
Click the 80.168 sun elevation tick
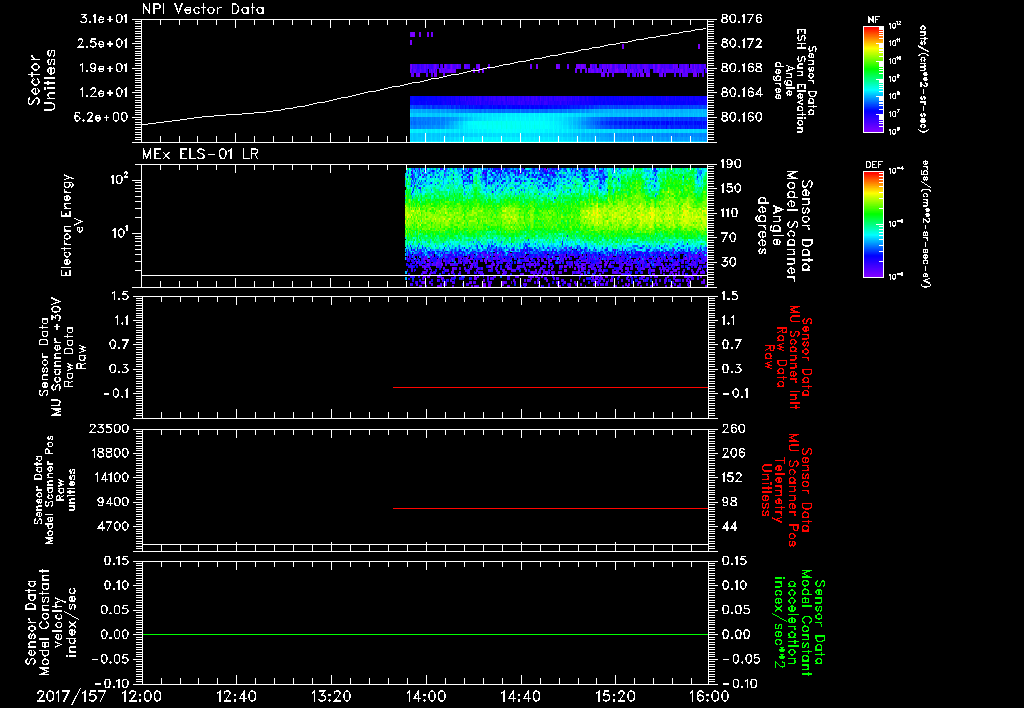(741, 68)
